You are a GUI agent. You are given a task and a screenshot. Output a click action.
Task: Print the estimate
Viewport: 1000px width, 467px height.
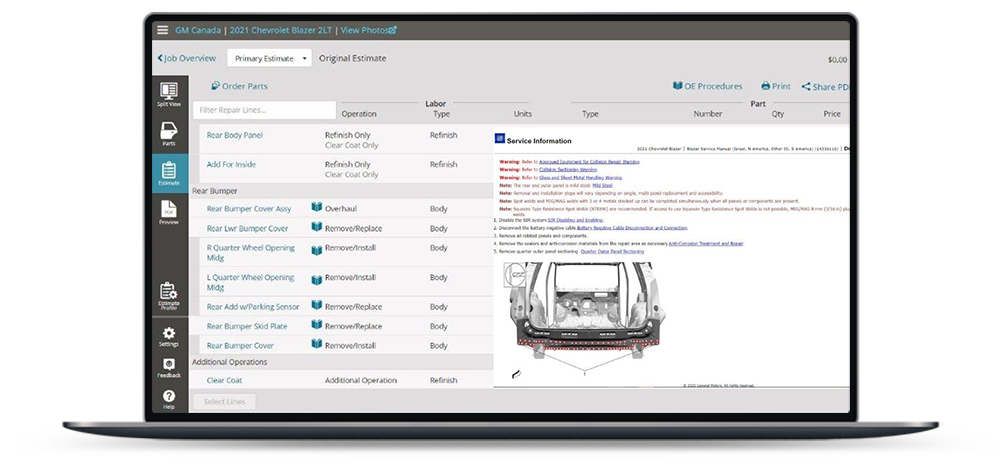pyautogui.click(x=776, y=86)
